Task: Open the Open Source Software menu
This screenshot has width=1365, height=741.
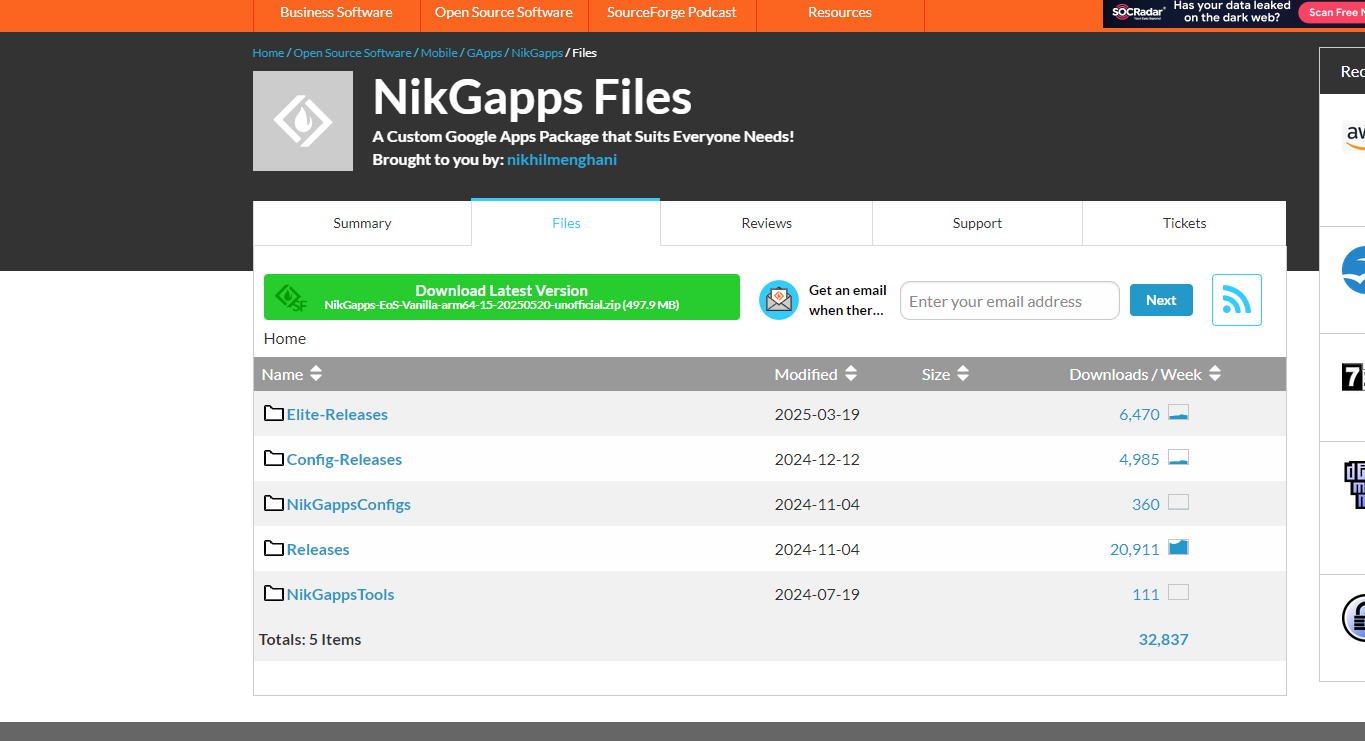Action: 504,13
